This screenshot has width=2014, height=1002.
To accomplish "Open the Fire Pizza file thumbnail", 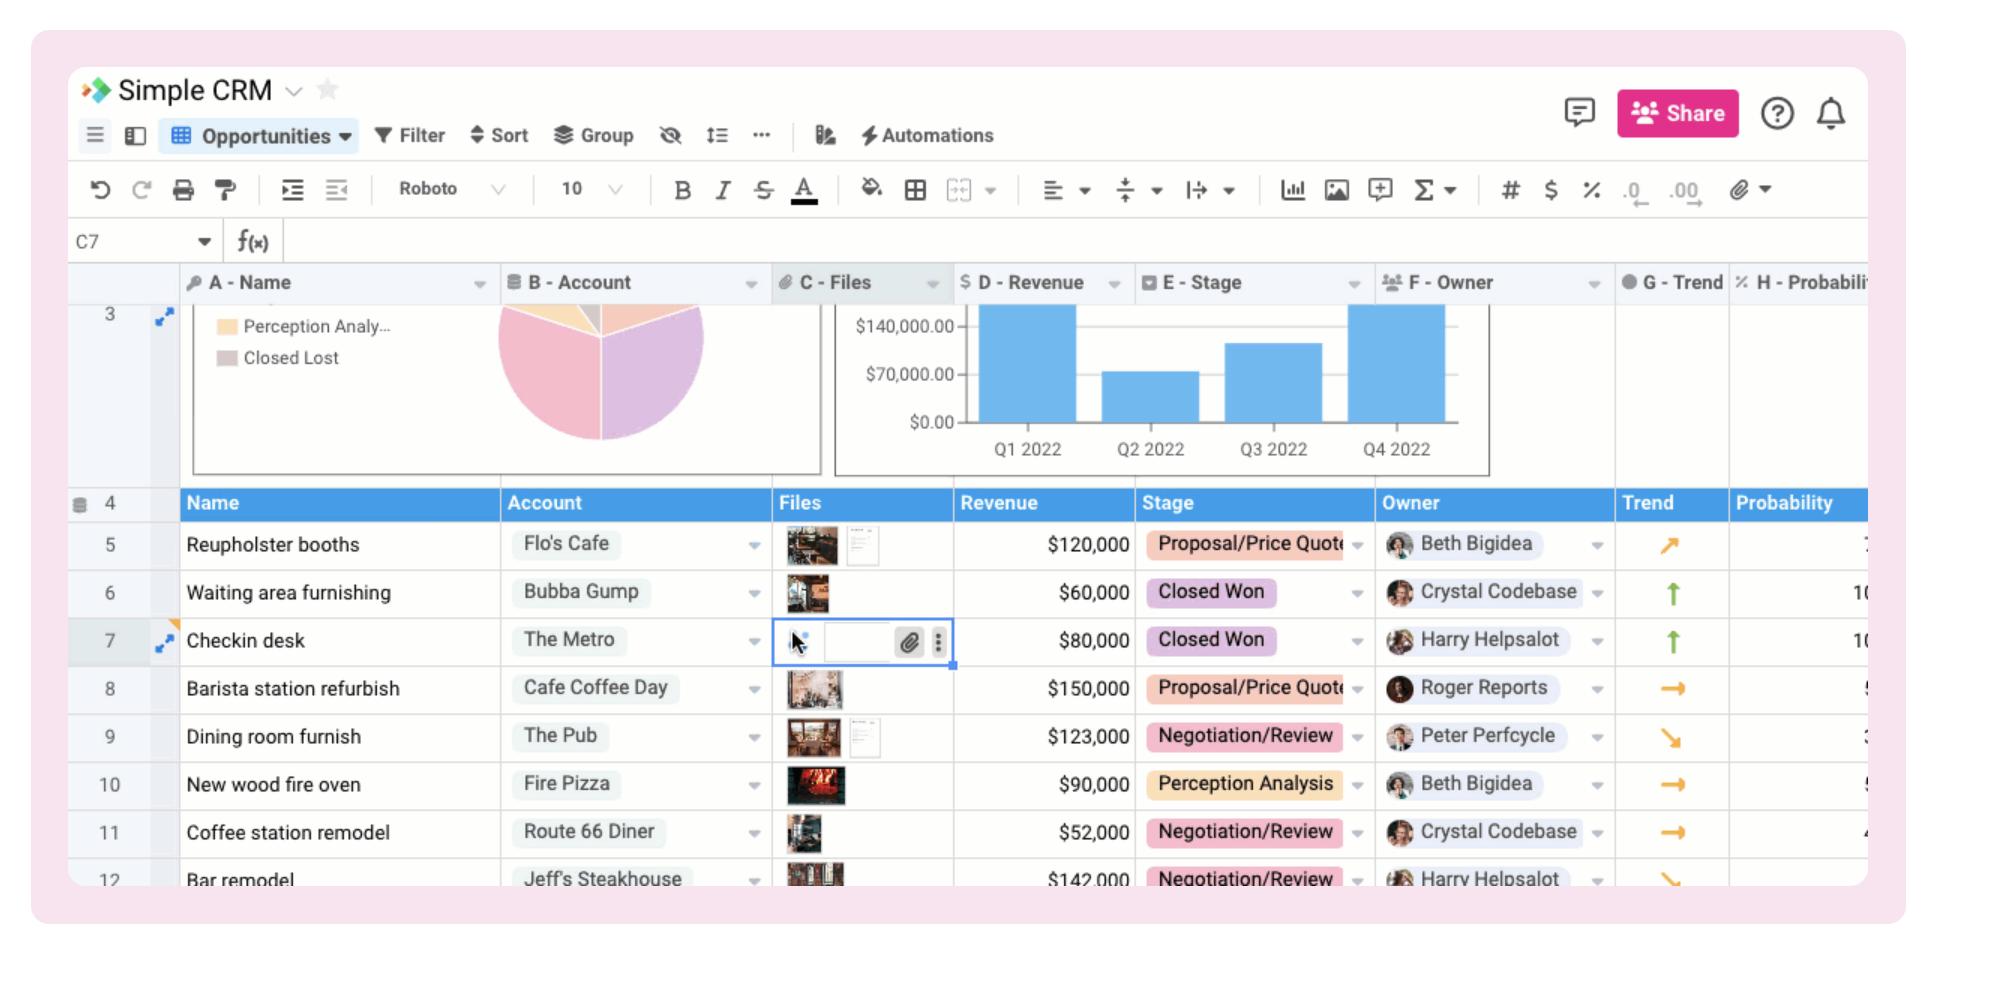I will point(816,786).
